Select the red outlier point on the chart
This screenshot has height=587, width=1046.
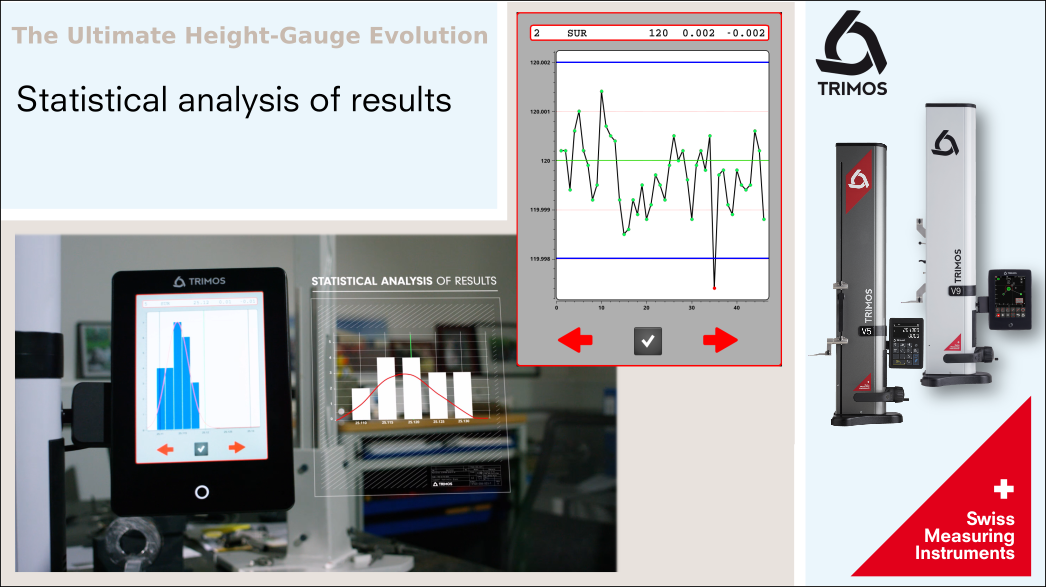point(714,288)
